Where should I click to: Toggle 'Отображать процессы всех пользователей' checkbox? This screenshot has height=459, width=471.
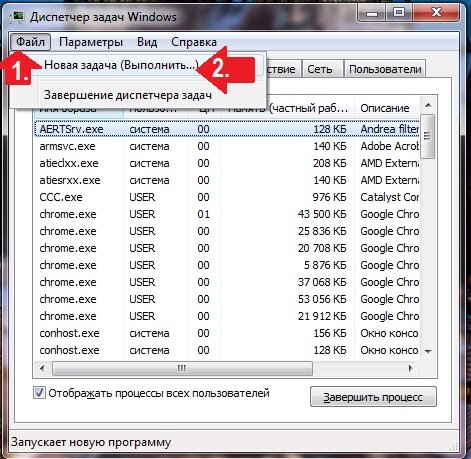coord(39,393)
